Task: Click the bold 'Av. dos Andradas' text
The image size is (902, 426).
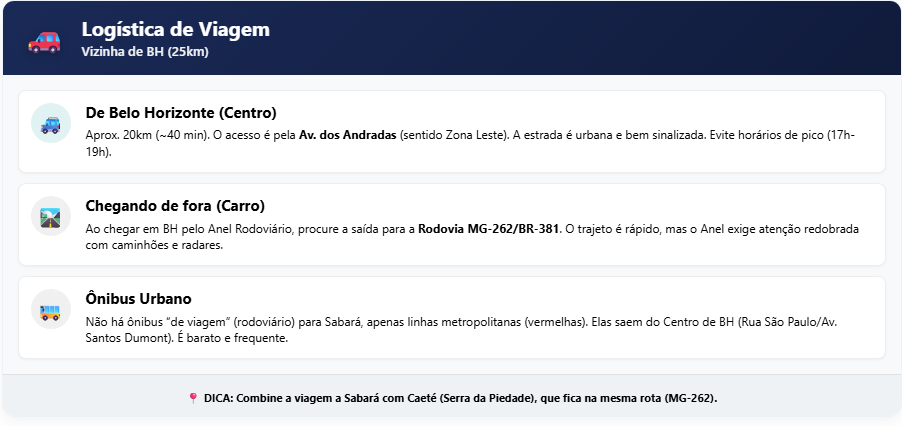Action: [347, 135]
